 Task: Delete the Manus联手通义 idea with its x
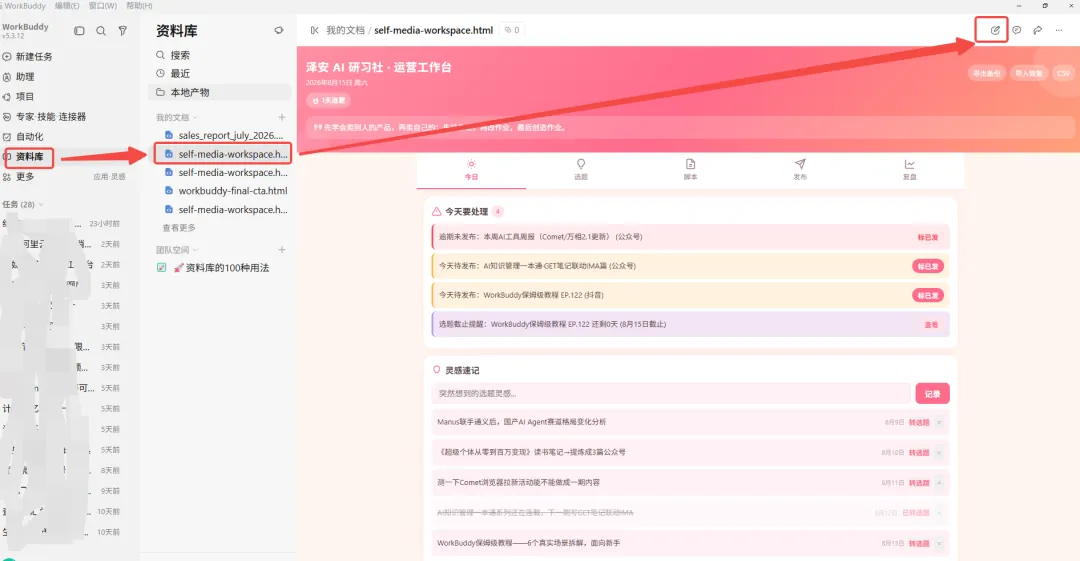[939, 422]
